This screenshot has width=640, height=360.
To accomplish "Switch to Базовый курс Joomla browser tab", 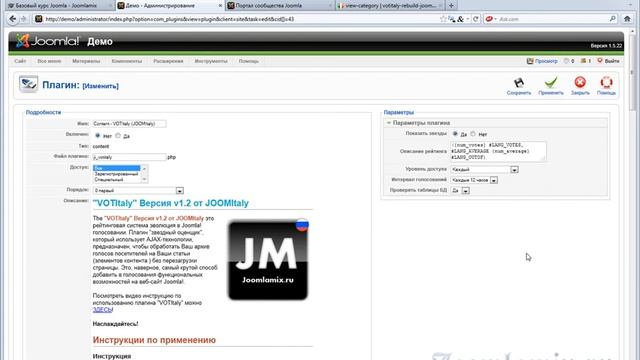I will point(59,6).
